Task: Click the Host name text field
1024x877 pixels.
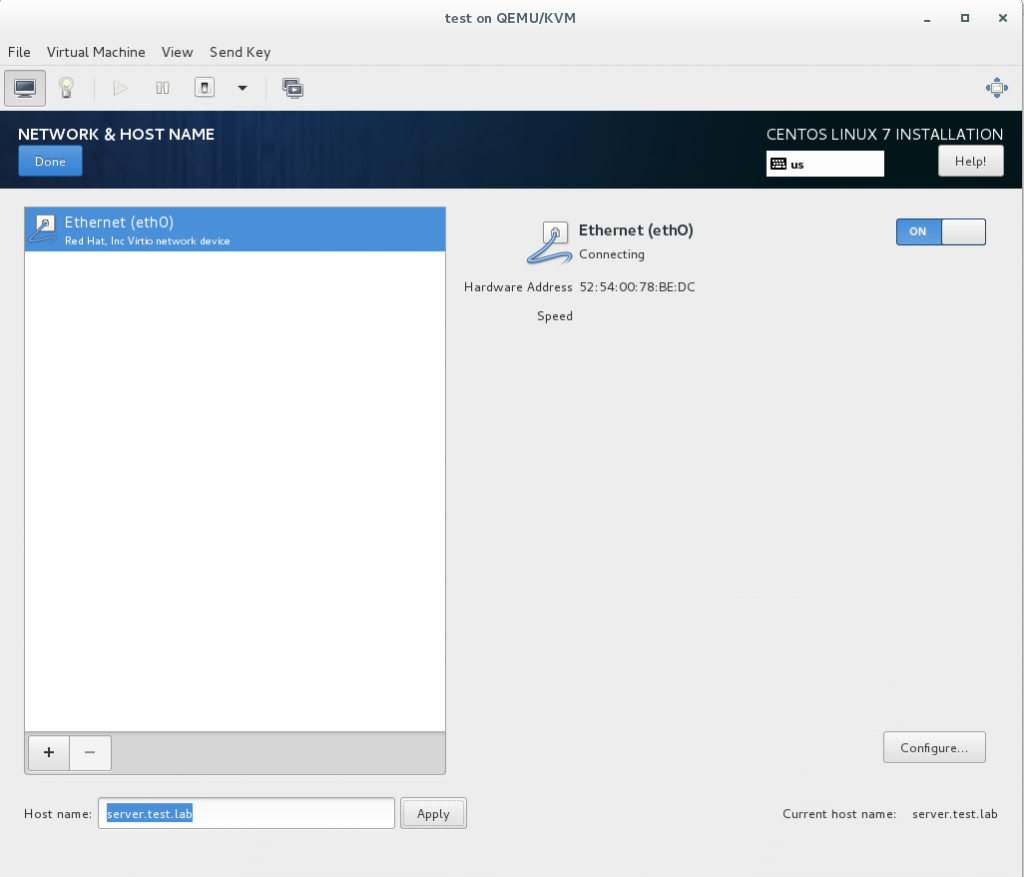Action: click(x=246, y=814)
